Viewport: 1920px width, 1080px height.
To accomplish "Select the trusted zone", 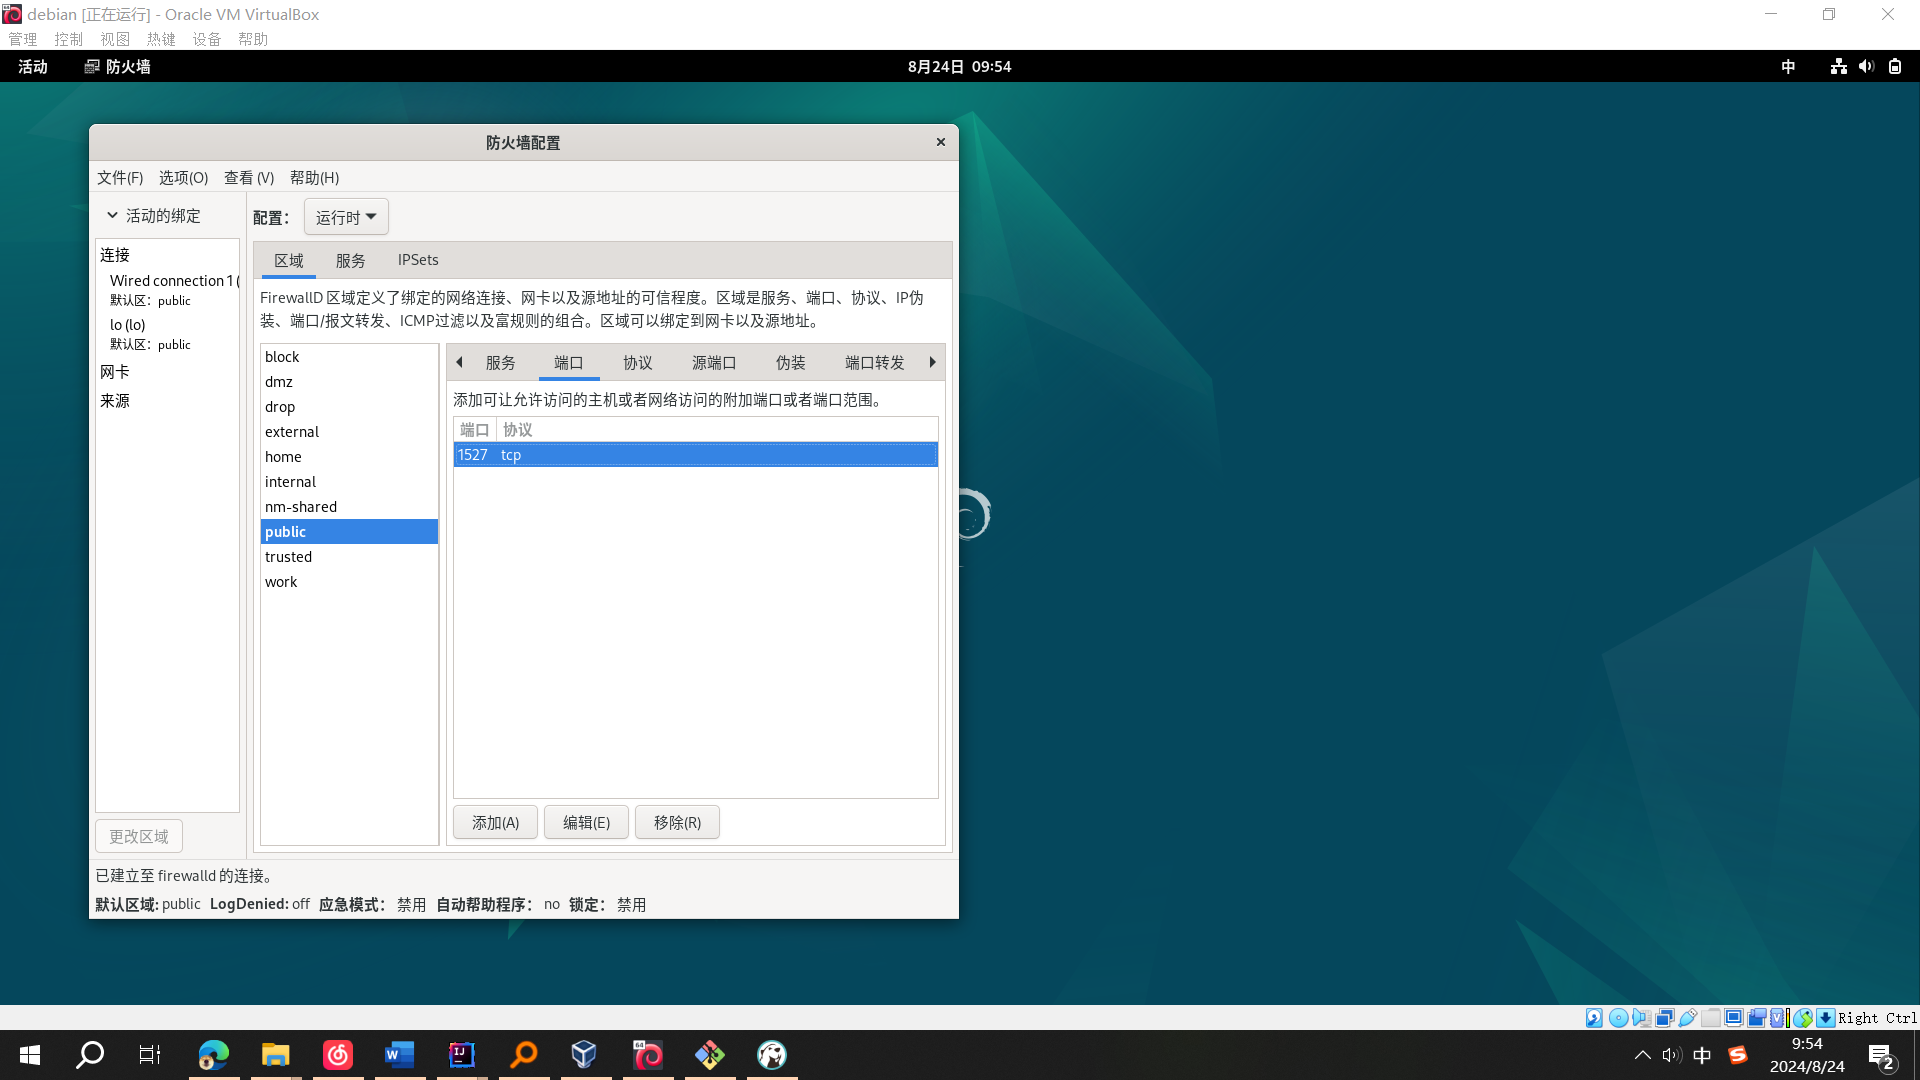I will click(288, 557).
